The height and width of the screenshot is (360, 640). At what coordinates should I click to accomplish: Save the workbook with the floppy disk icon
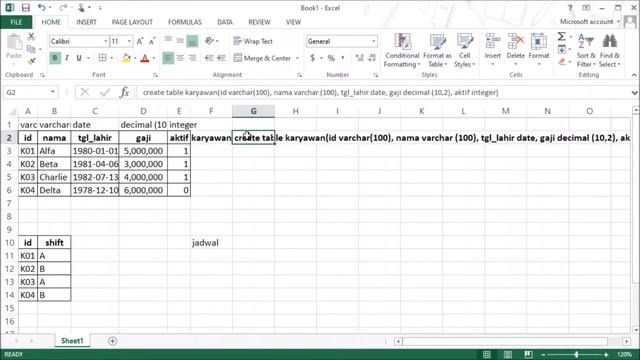tap(25, 8)
